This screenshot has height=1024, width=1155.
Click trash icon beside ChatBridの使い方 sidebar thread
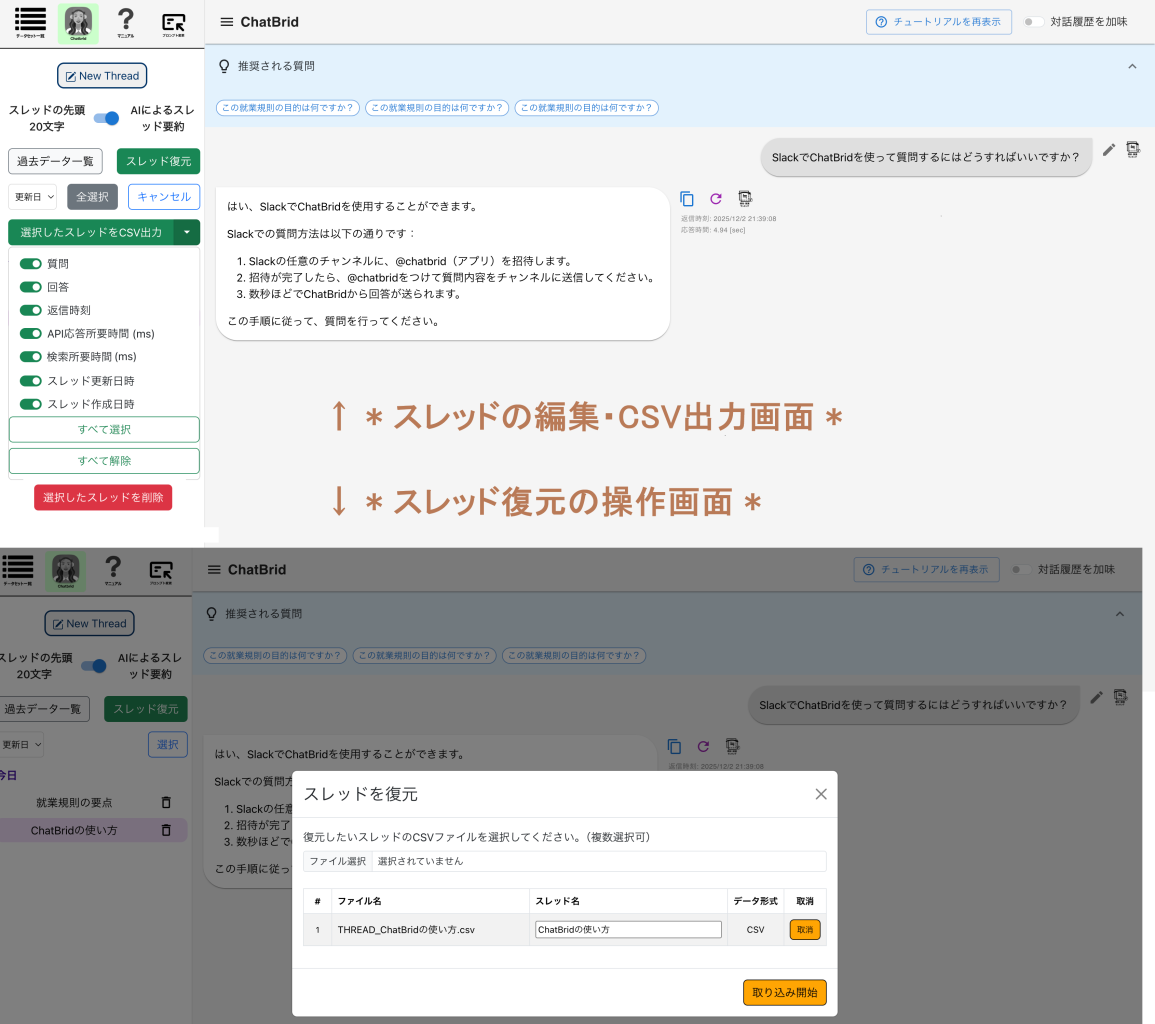pyautogui.click(x=166, y=830)
